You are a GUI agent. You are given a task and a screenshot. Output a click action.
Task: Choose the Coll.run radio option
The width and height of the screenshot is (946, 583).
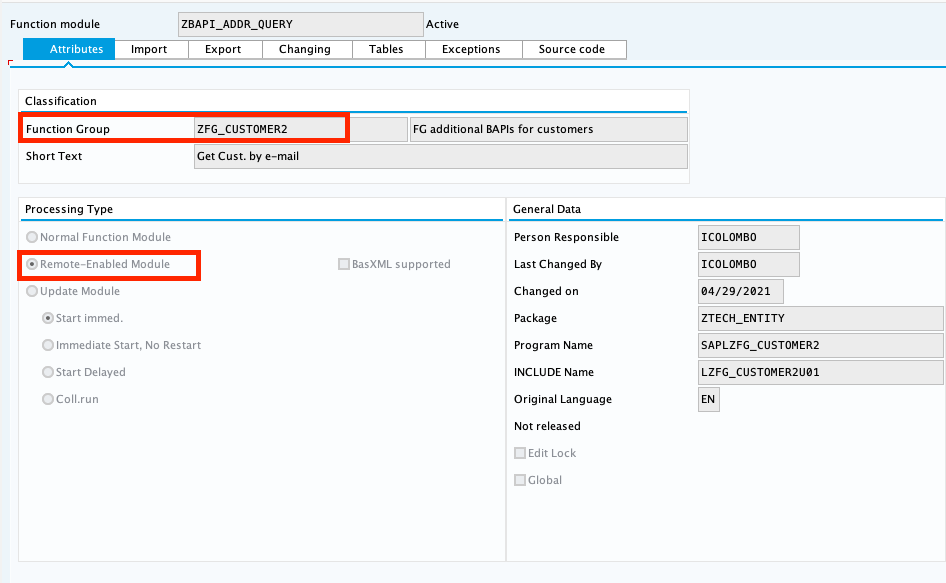48,399
